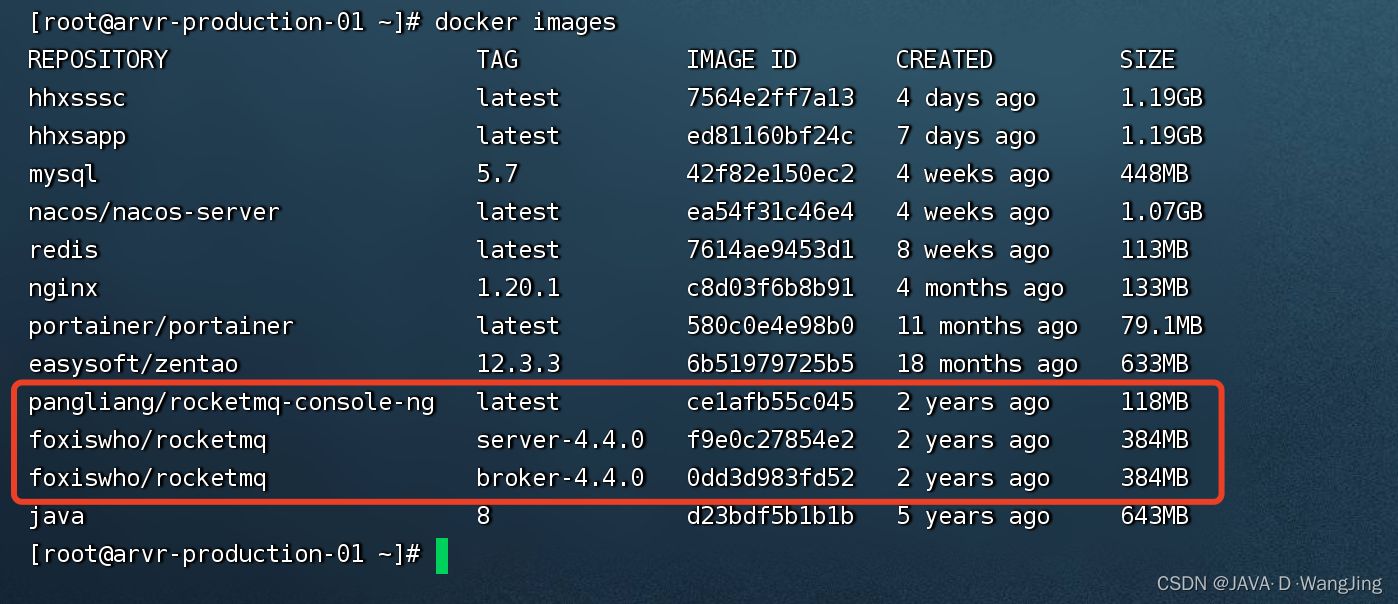Select the easysoft/zentao image line
Screen dimensions: 1398x604
[x=133, y=363]
